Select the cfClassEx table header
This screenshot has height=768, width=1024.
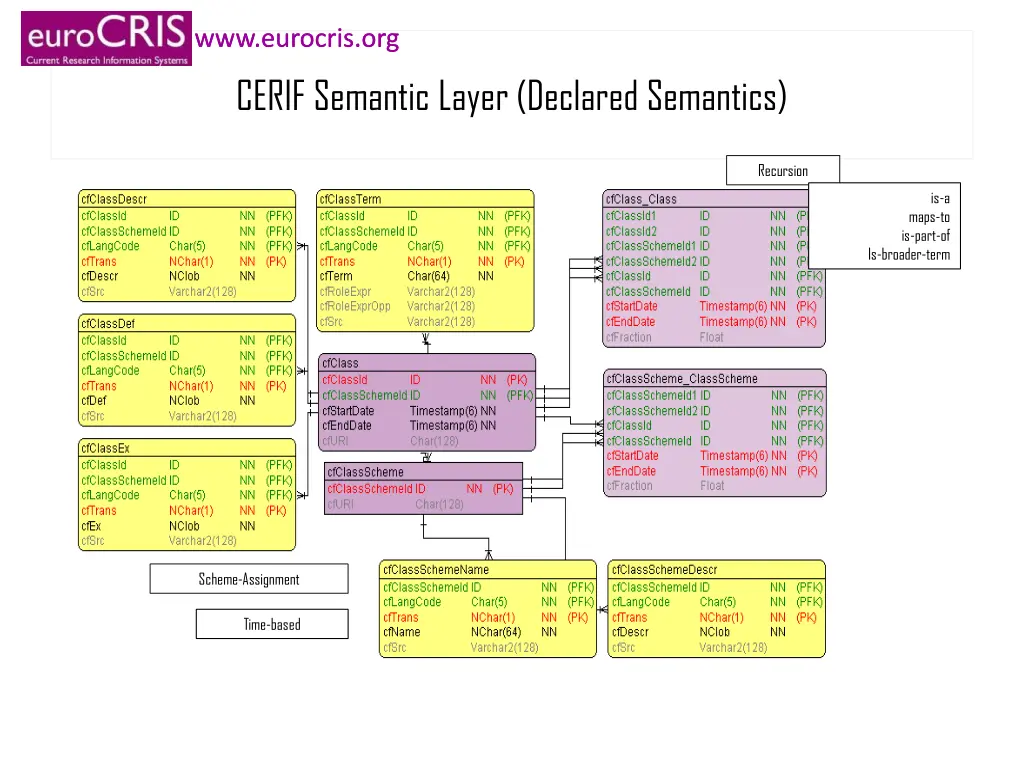(187, 448)
